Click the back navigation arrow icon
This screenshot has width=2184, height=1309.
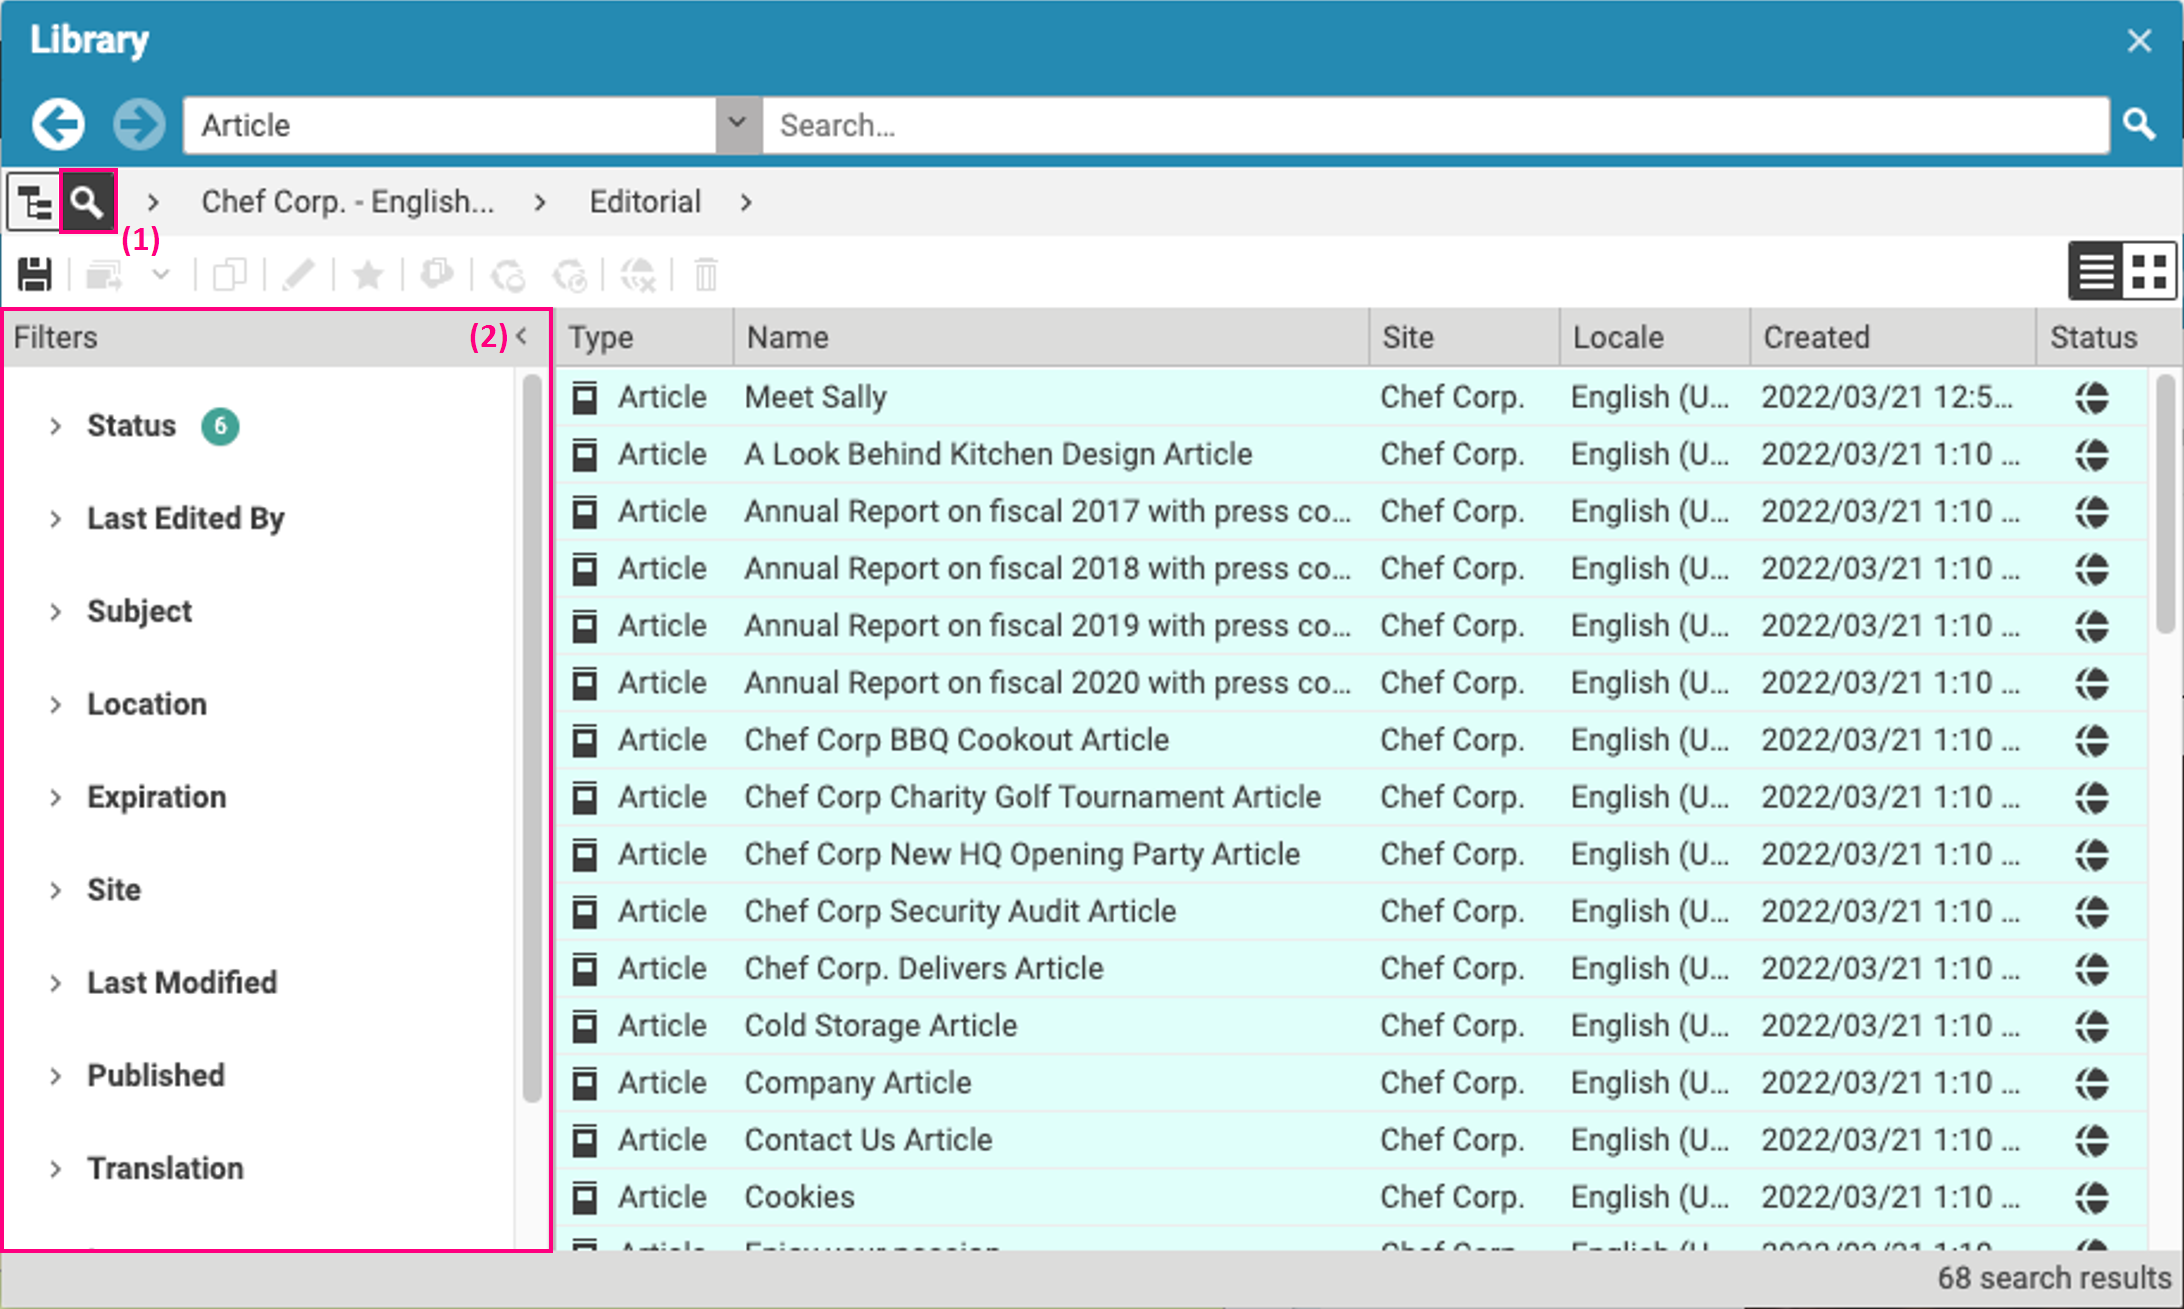58,125
